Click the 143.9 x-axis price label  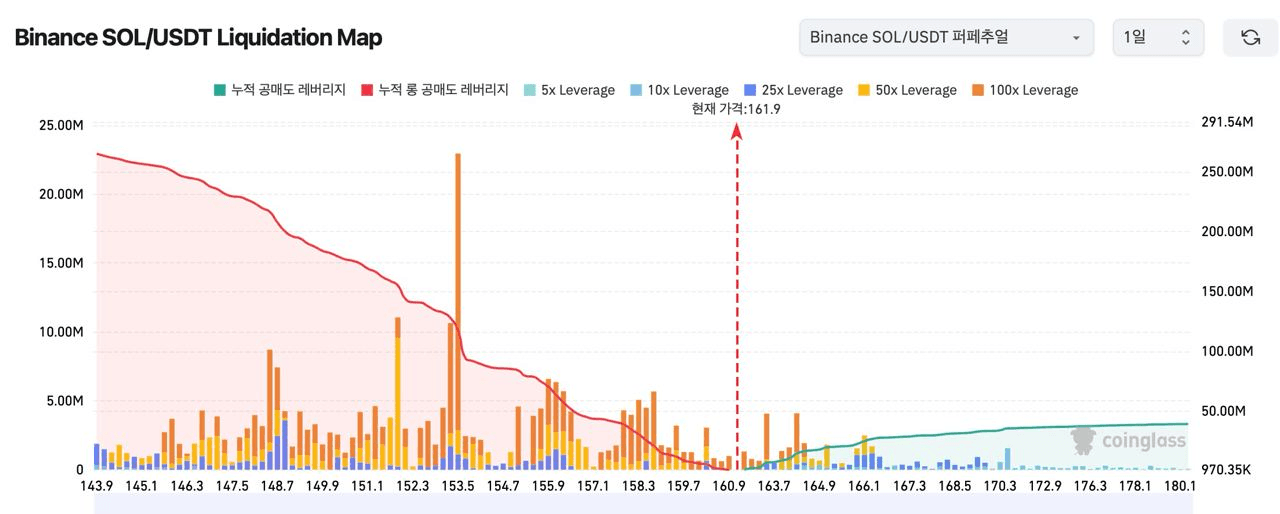pyautogui.click(x=95, y=486)
